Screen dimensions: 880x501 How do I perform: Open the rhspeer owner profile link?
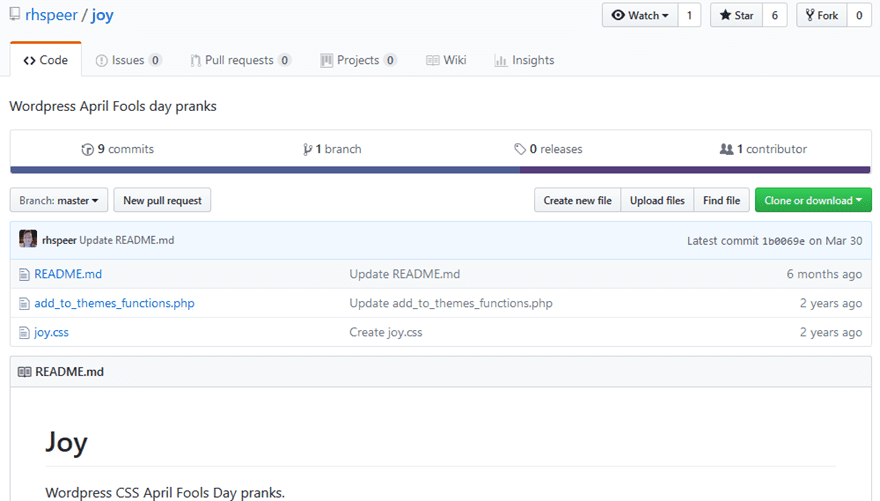[x=51, y=15]
